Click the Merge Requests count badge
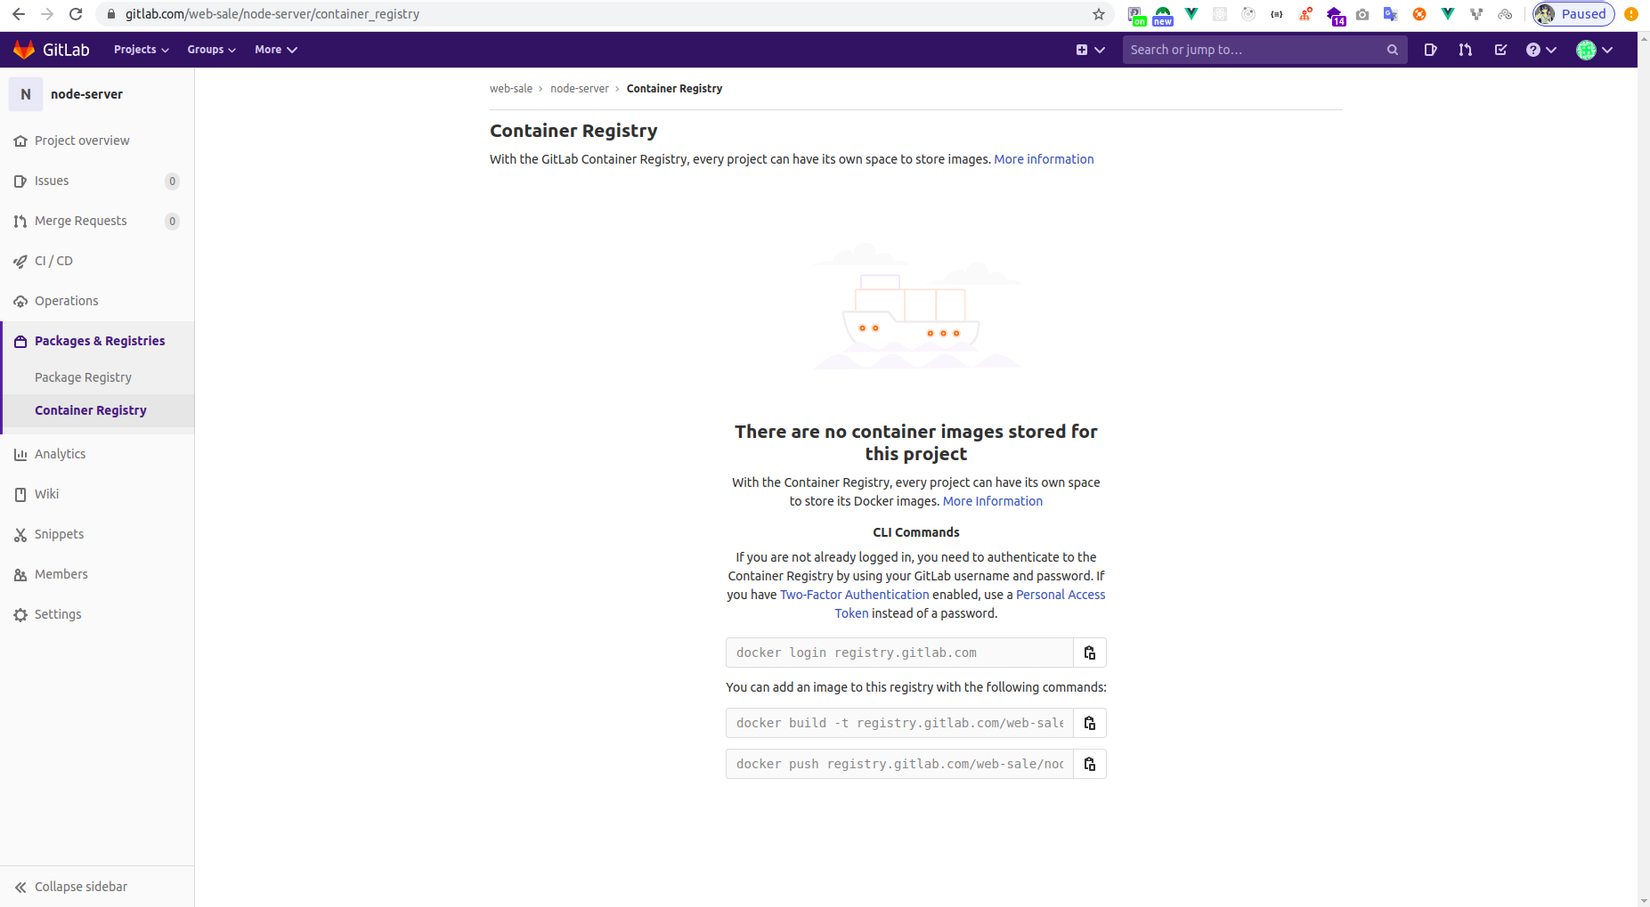1650x907 pixels. [172, 221]
